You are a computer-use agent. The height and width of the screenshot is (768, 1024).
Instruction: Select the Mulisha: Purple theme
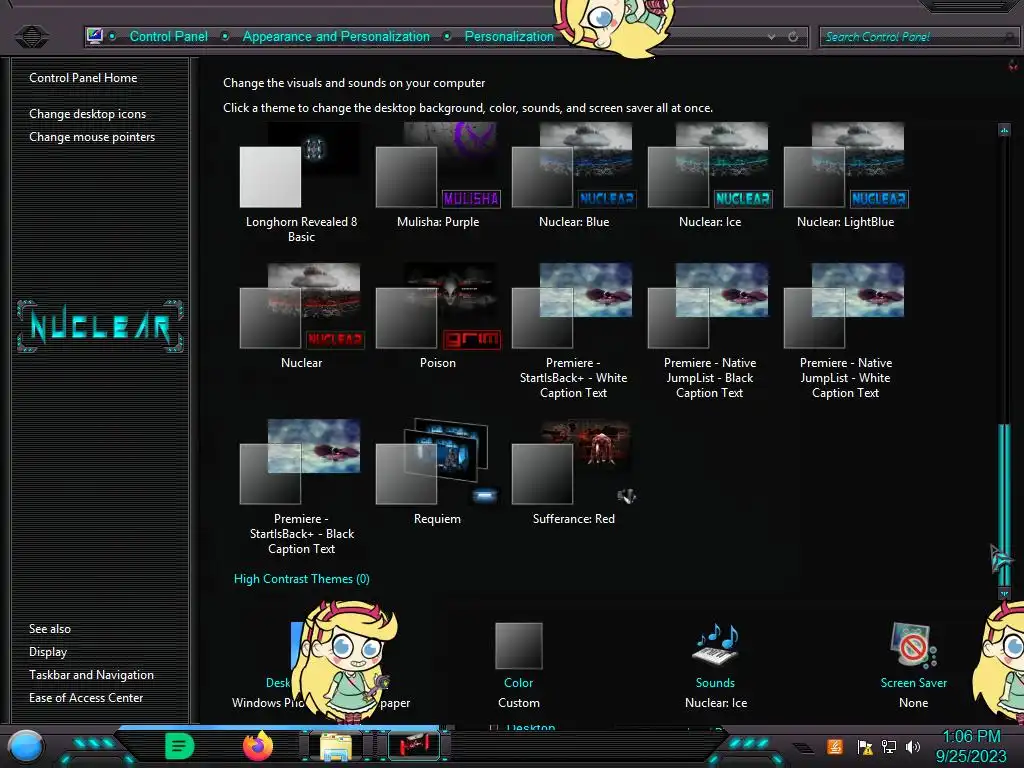click(438, 175)
